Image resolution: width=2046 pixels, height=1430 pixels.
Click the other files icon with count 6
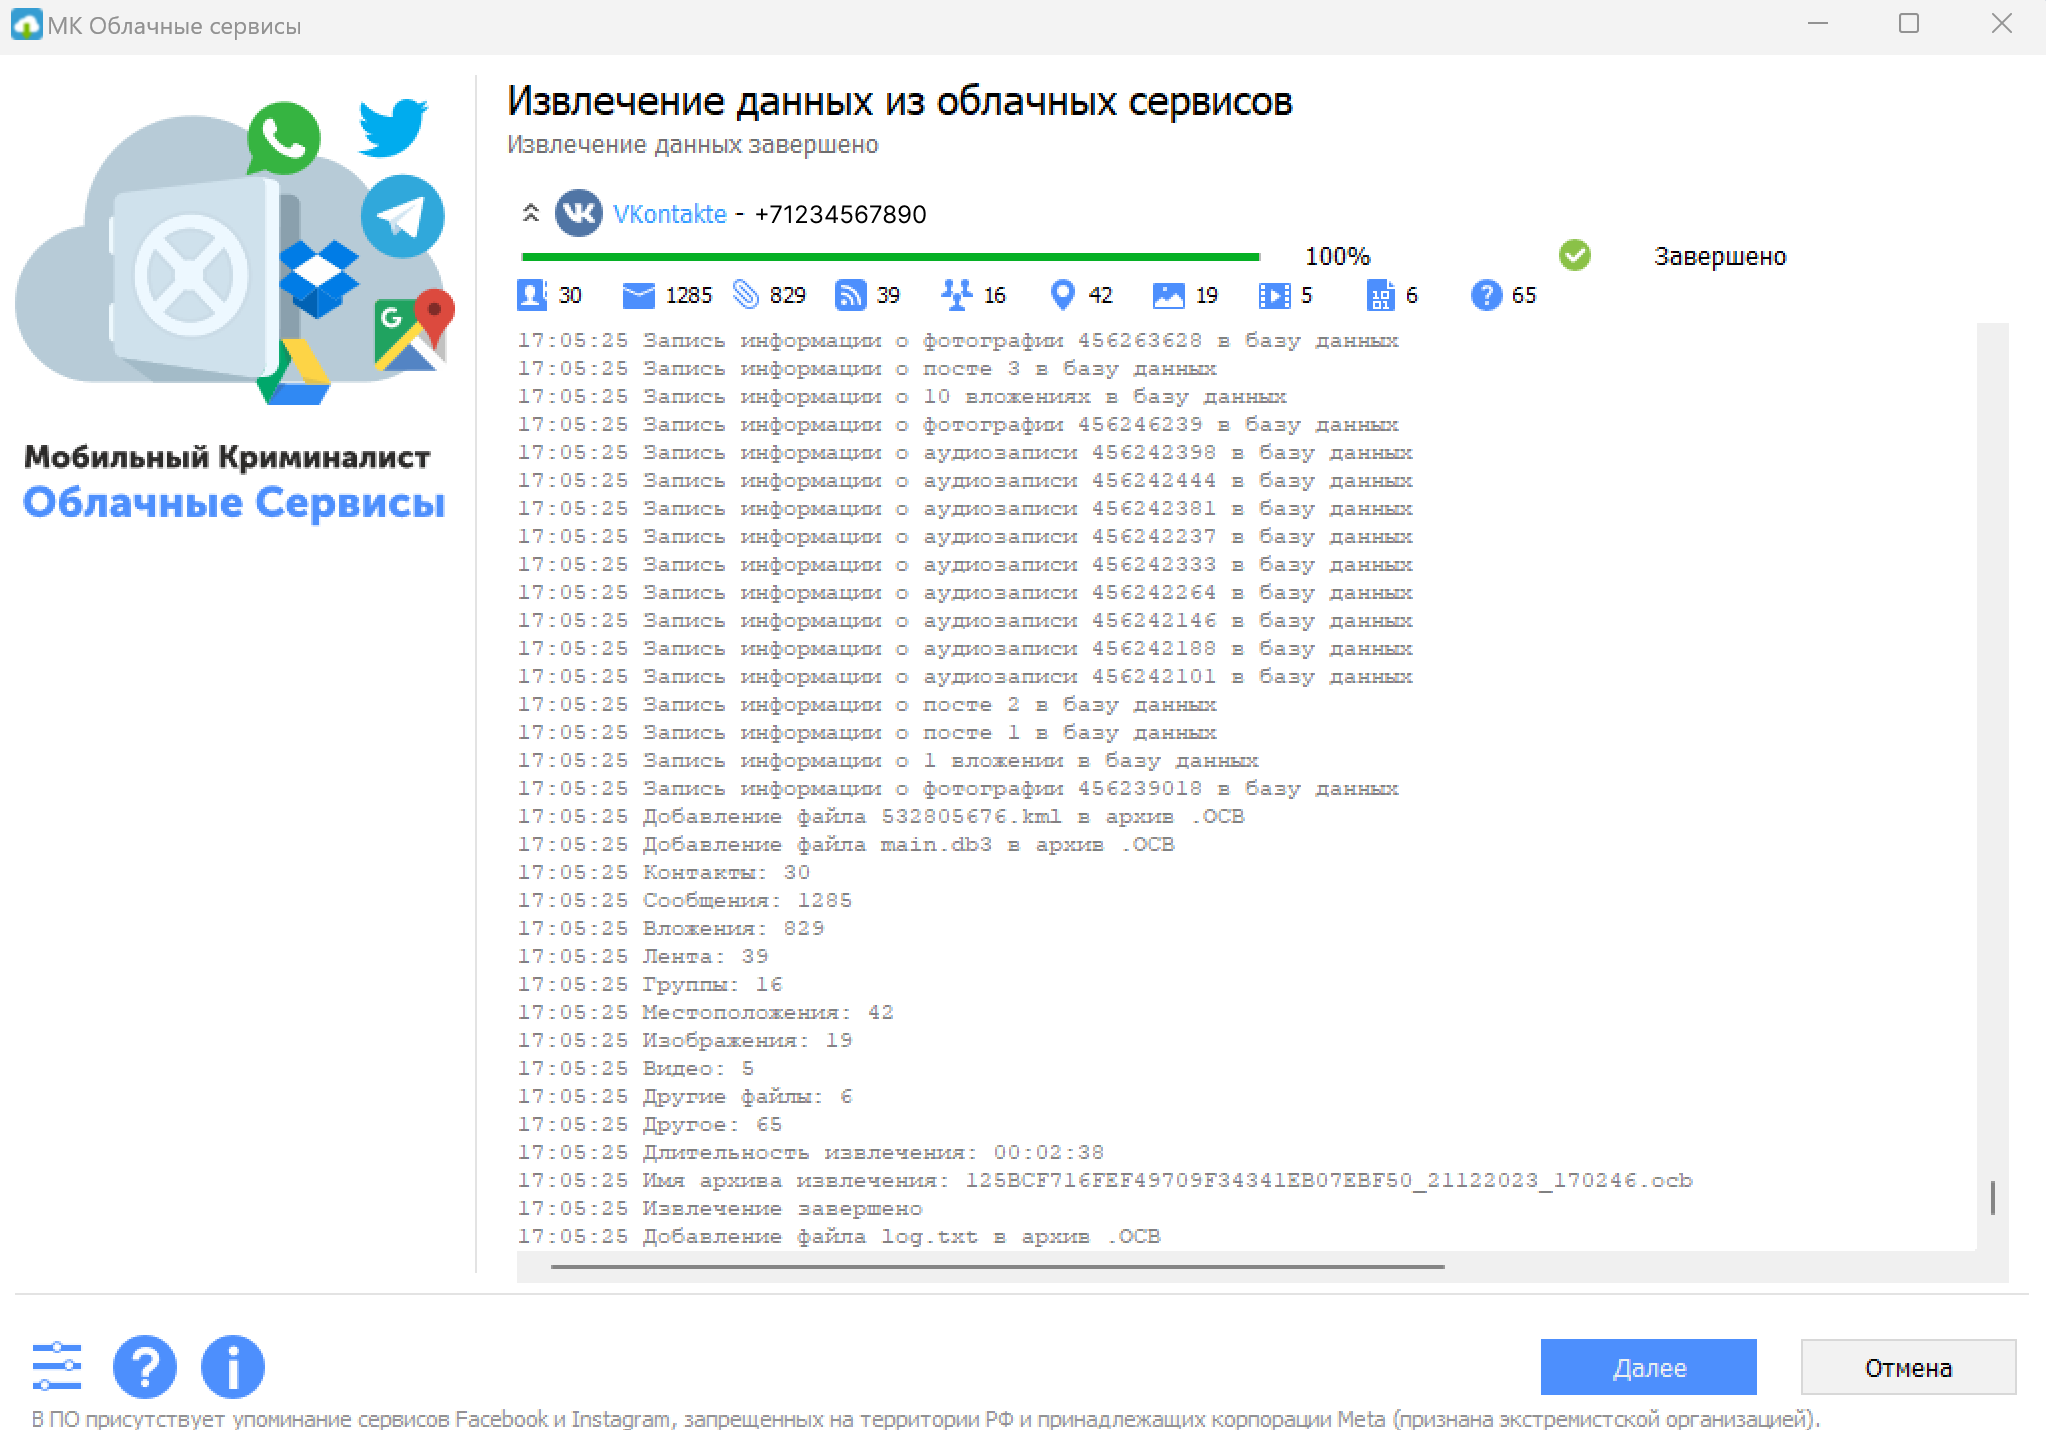pyautogui.click(x=1380, y=295)
